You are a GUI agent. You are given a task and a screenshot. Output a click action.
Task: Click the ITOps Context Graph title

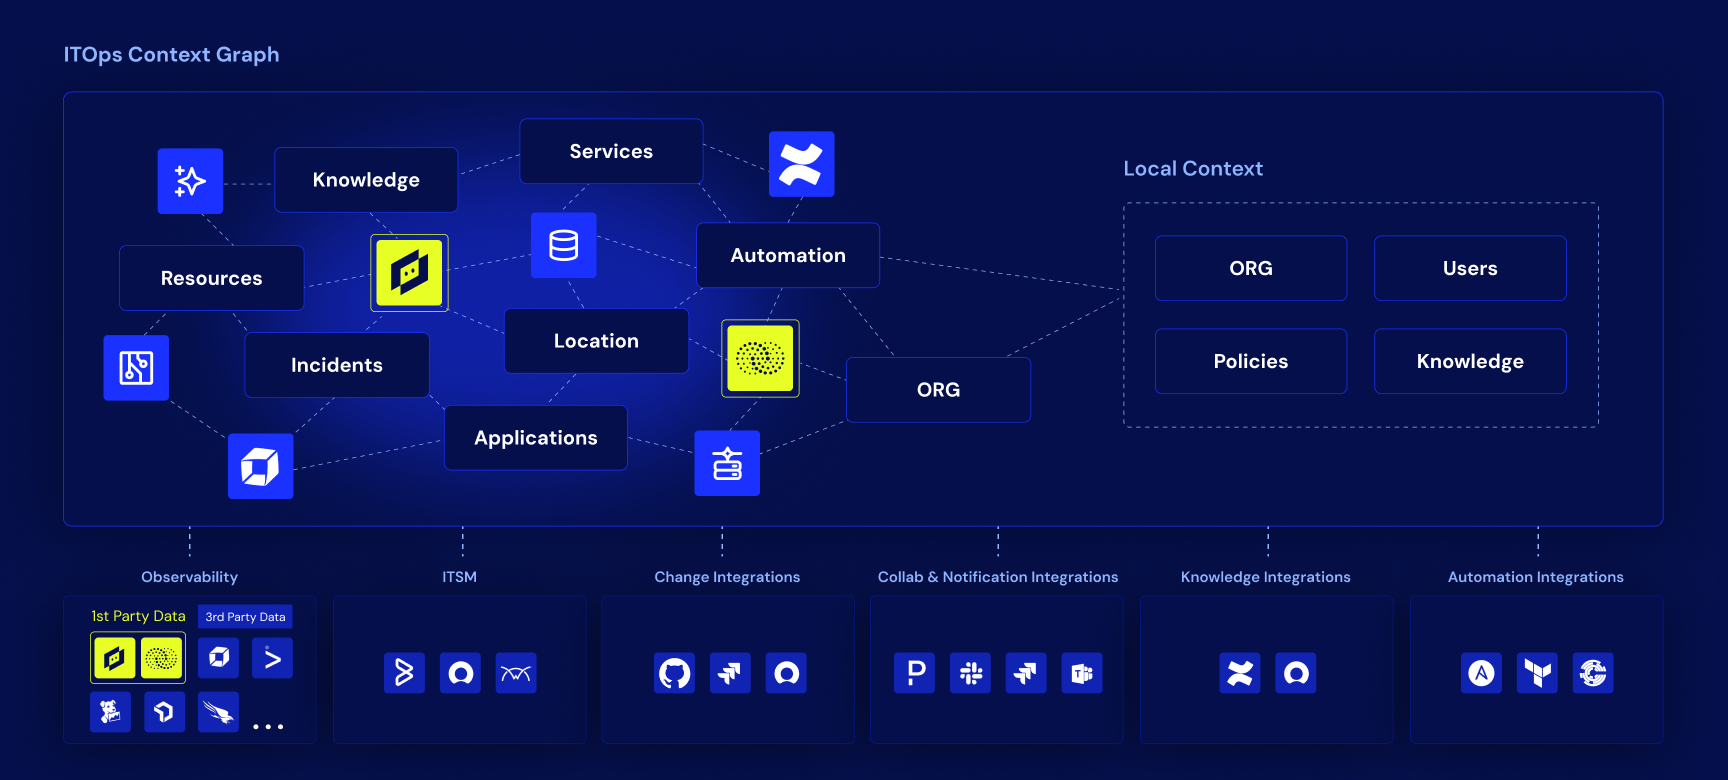pos(171,55)
